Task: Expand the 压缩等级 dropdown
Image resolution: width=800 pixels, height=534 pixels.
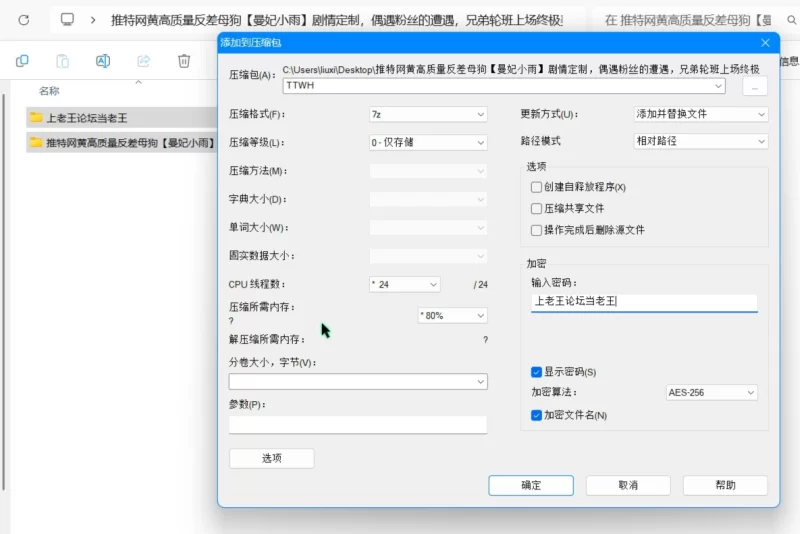Action: 428,142
